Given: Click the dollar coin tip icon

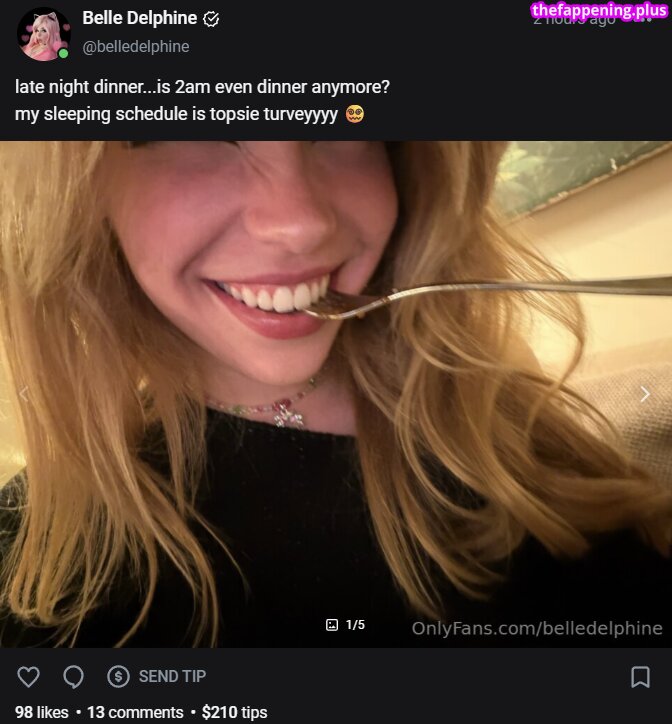Looking at the screenshot, I should [118, 677].
